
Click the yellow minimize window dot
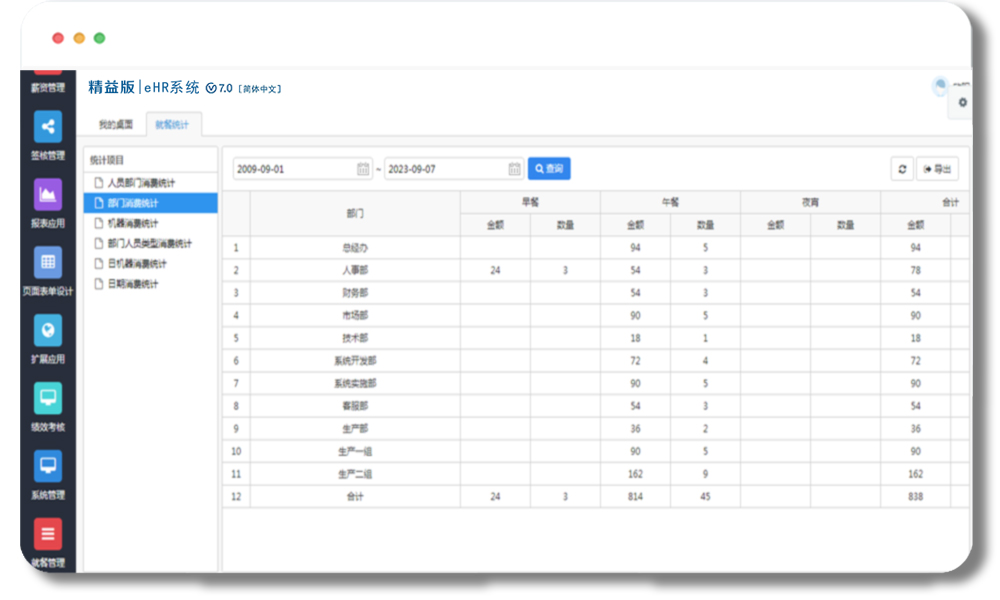pyautogui.click(x=79, y=38)
